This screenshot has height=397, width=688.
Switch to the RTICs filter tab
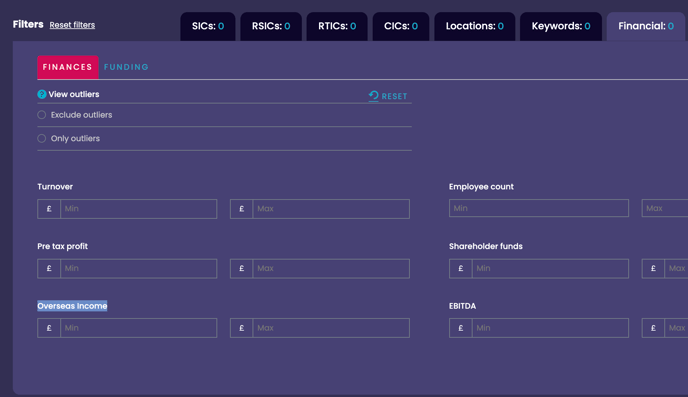pos(337,26)
